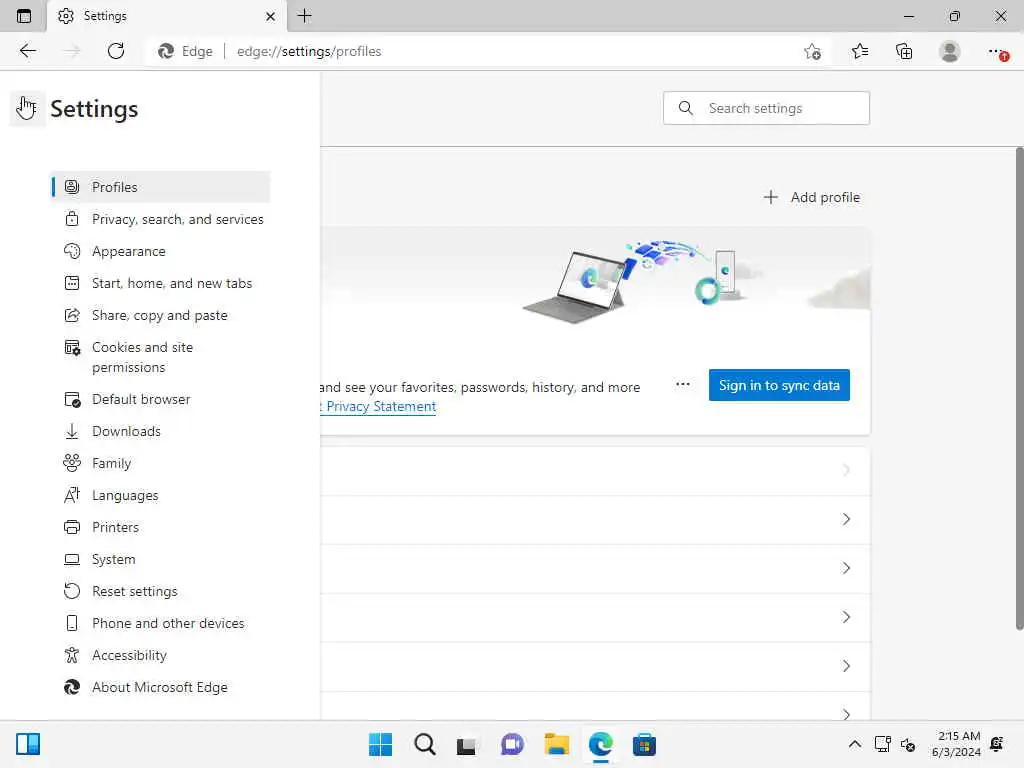Open the Chat app on taskbar
The width and height of the screenshot is (1024, 768).
[x=512, y=744]
